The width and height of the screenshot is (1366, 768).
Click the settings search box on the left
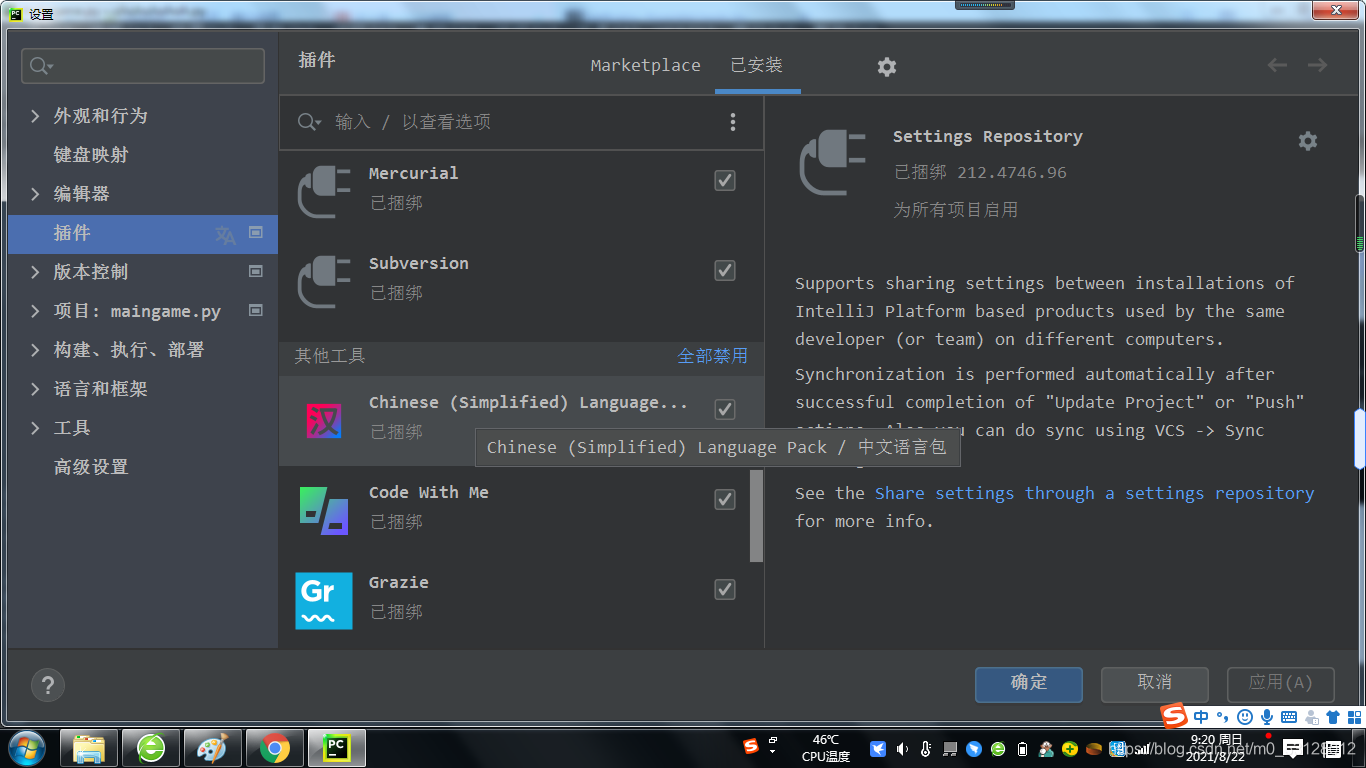coord(143,66)
